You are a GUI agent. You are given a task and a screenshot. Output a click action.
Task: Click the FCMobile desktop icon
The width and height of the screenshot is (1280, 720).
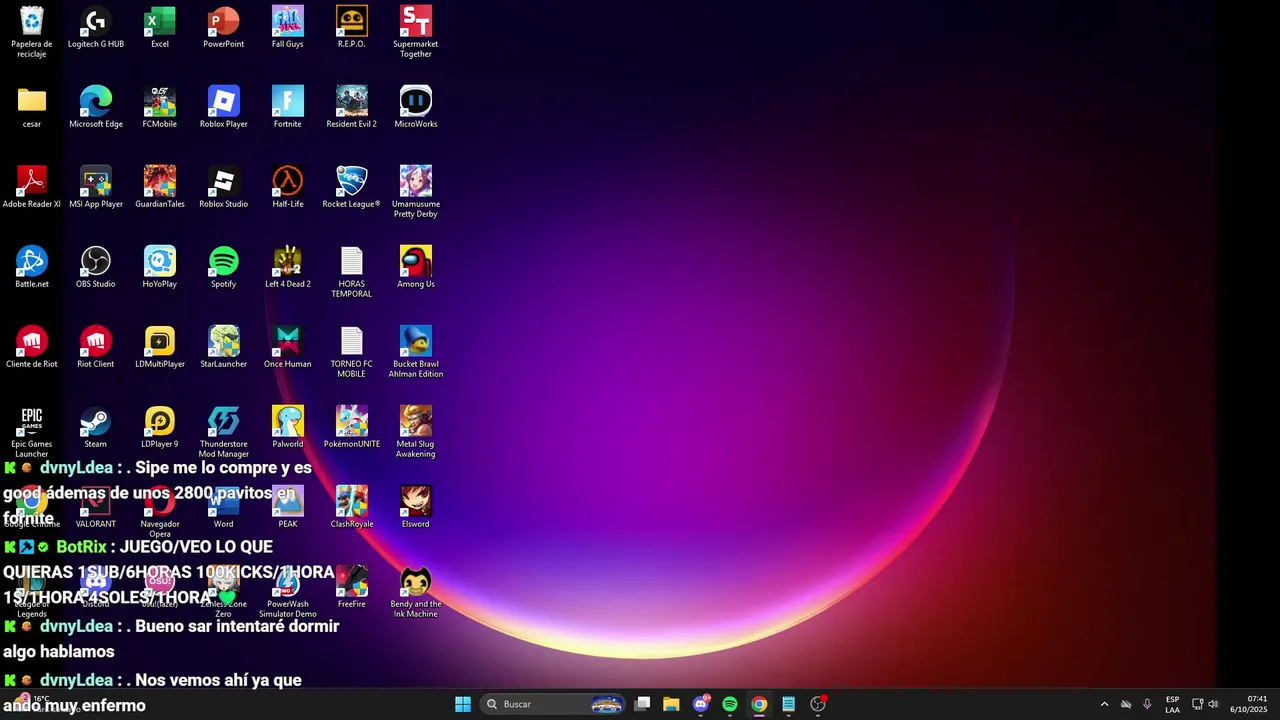tap(160, 107)
